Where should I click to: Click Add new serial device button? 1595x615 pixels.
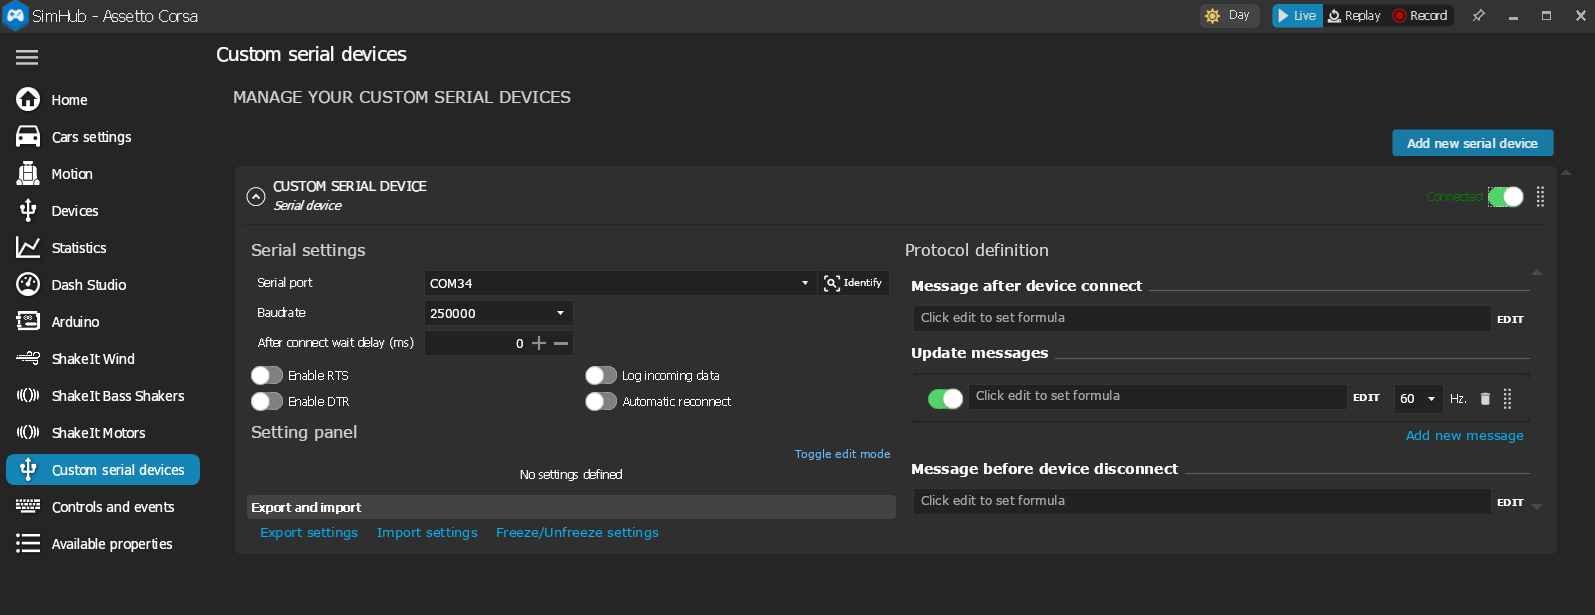click(1472, 143)
